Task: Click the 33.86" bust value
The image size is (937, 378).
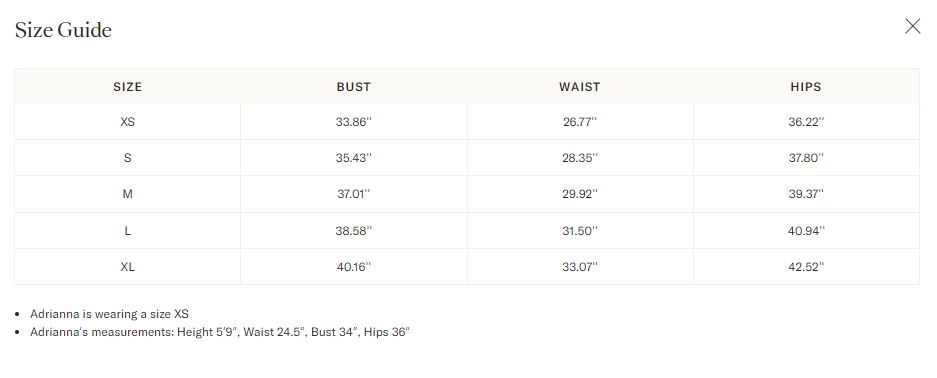Action: [x=354, y=122]
